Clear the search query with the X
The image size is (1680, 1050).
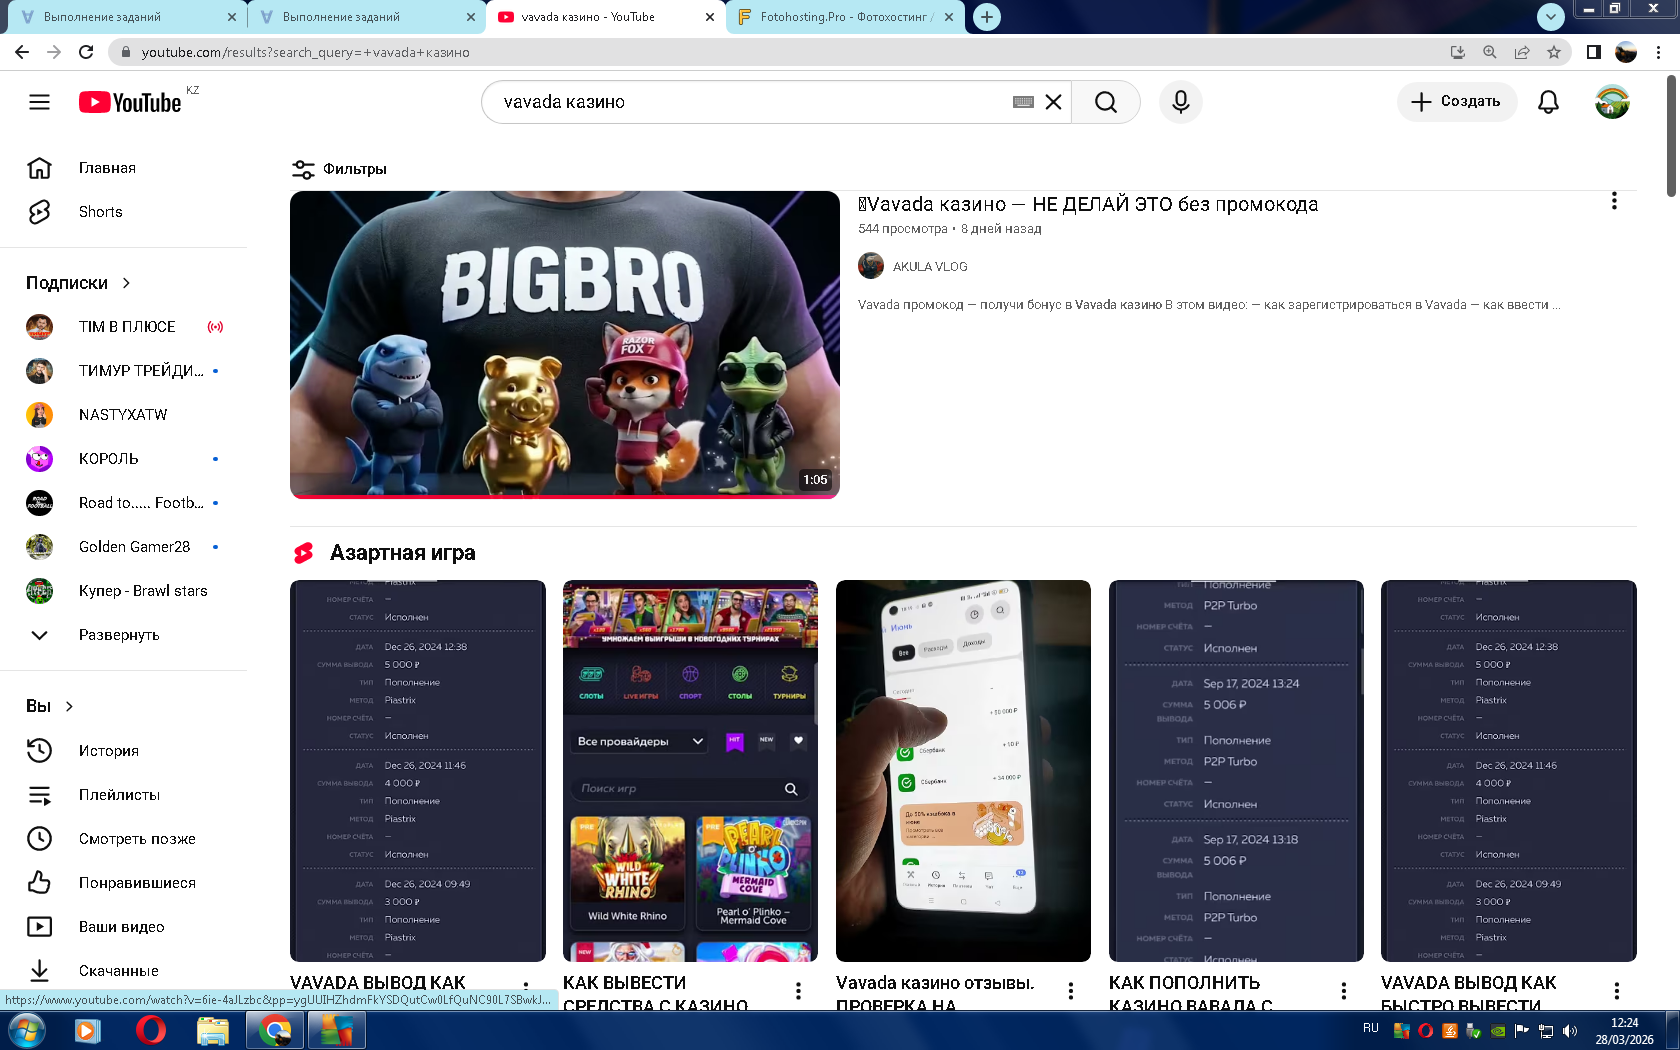click(x=1053, y=102)
